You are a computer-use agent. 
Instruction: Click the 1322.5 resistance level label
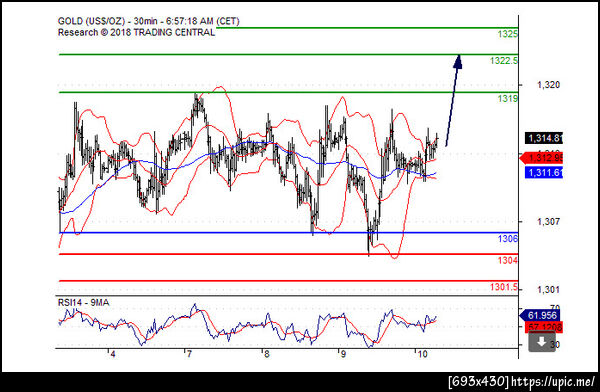tap(504, 60)
